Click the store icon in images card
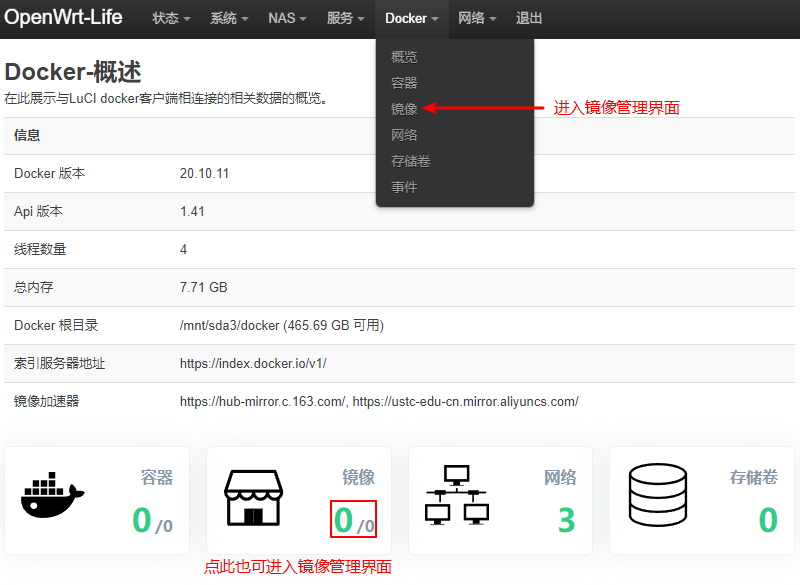Image resolution: width=800 pixels, height=585 pixels. 253,498
